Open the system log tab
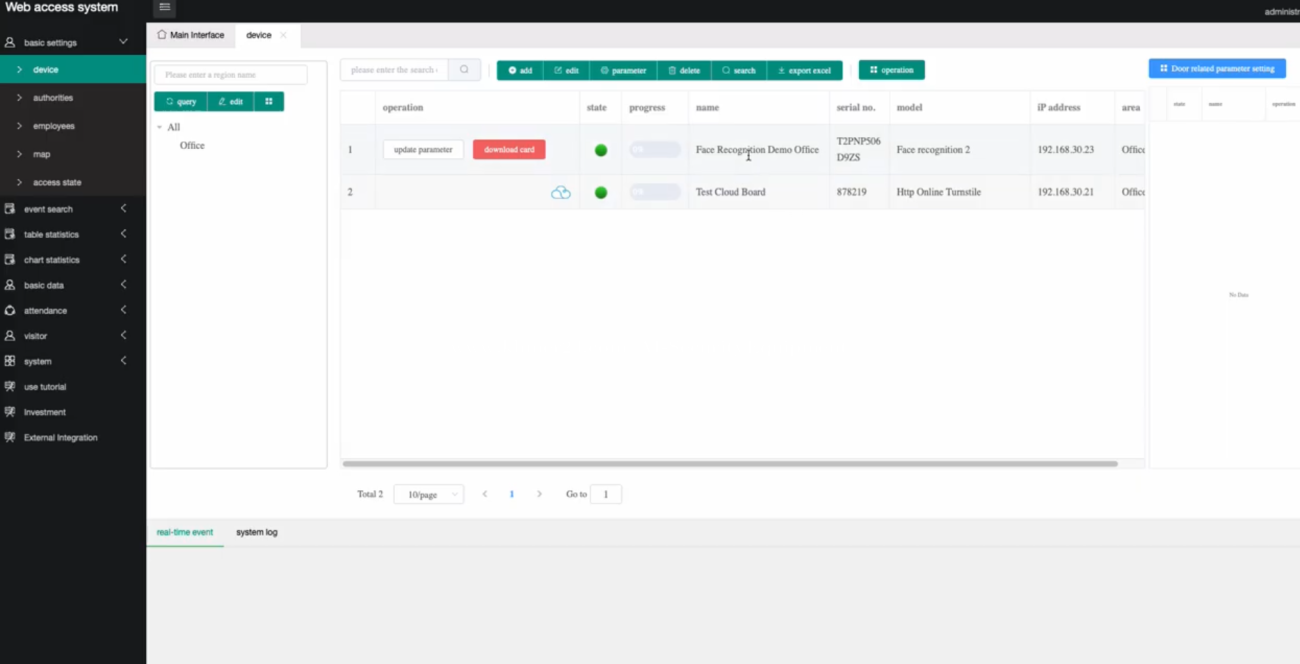 [x=256, y=532]
